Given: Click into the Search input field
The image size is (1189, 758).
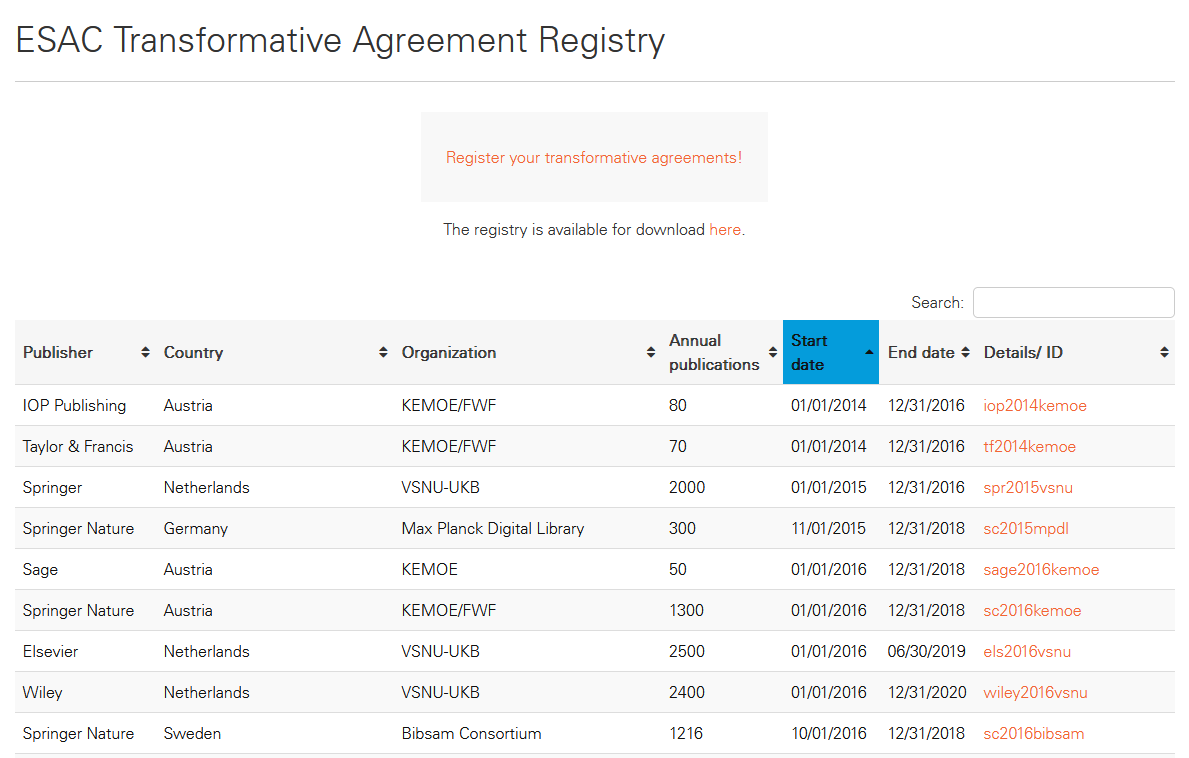Looking at the screenshot, I should (1073, 303).
